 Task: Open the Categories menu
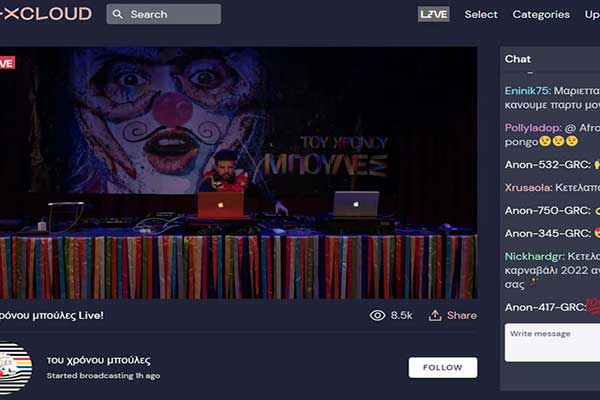541,15
